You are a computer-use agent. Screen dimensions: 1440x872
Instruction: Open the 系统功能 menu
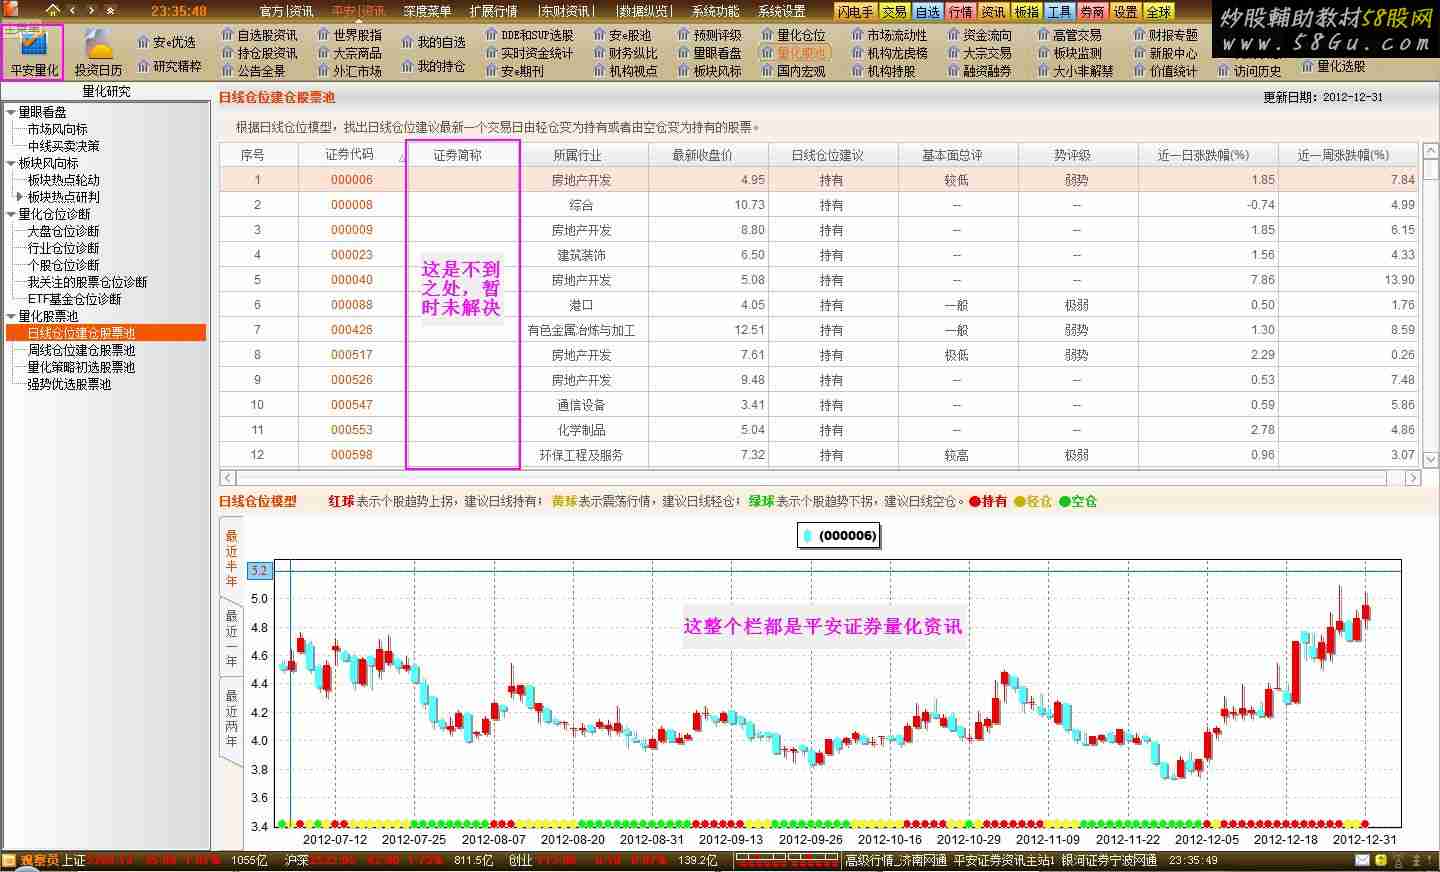(715, 11)
